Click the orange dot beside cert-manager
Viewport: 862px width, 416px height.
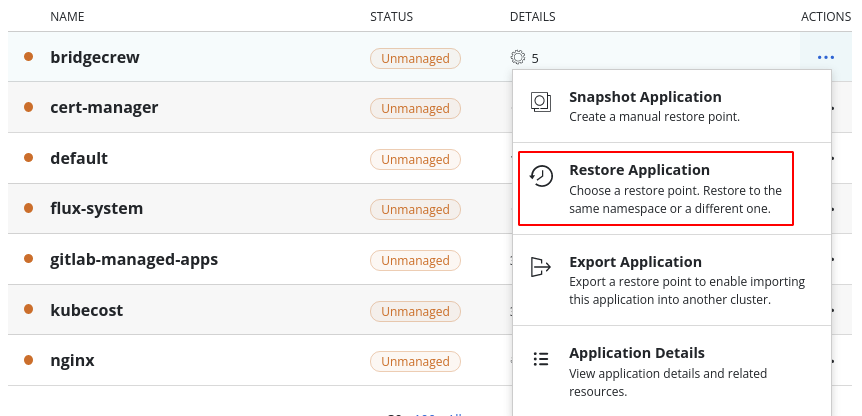tap(29, 107)
